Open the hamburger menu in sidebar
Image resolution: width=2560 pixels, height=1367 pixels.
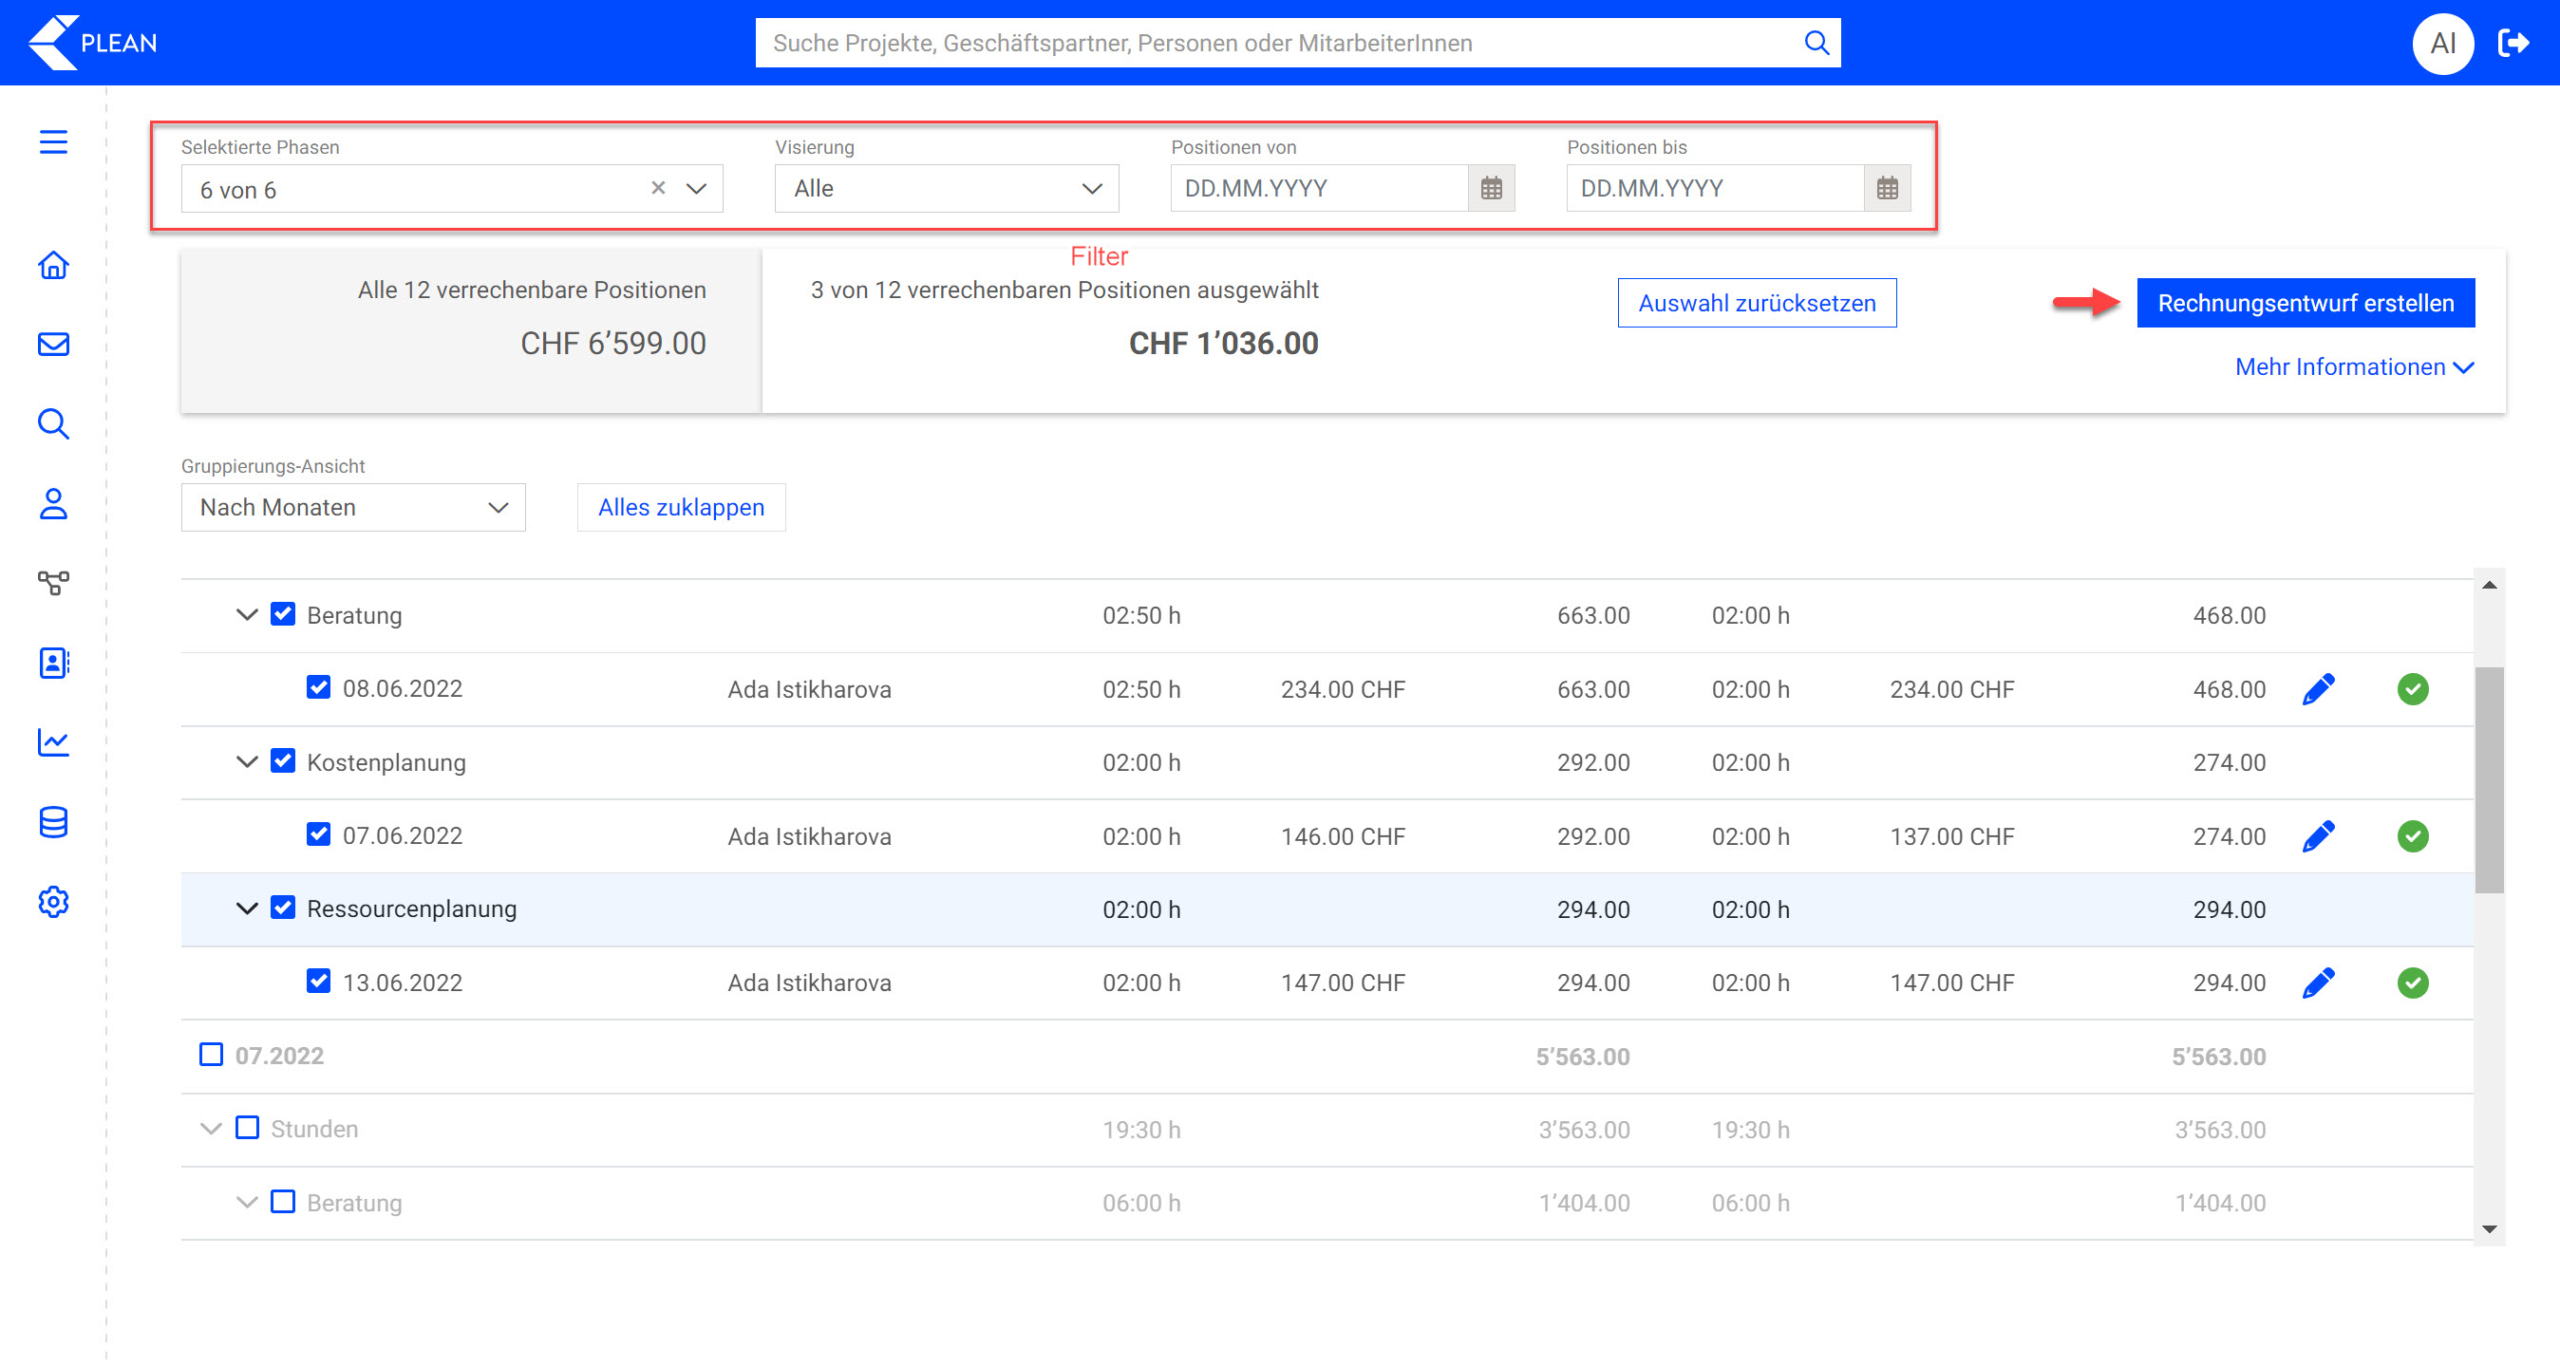[53, 142]
